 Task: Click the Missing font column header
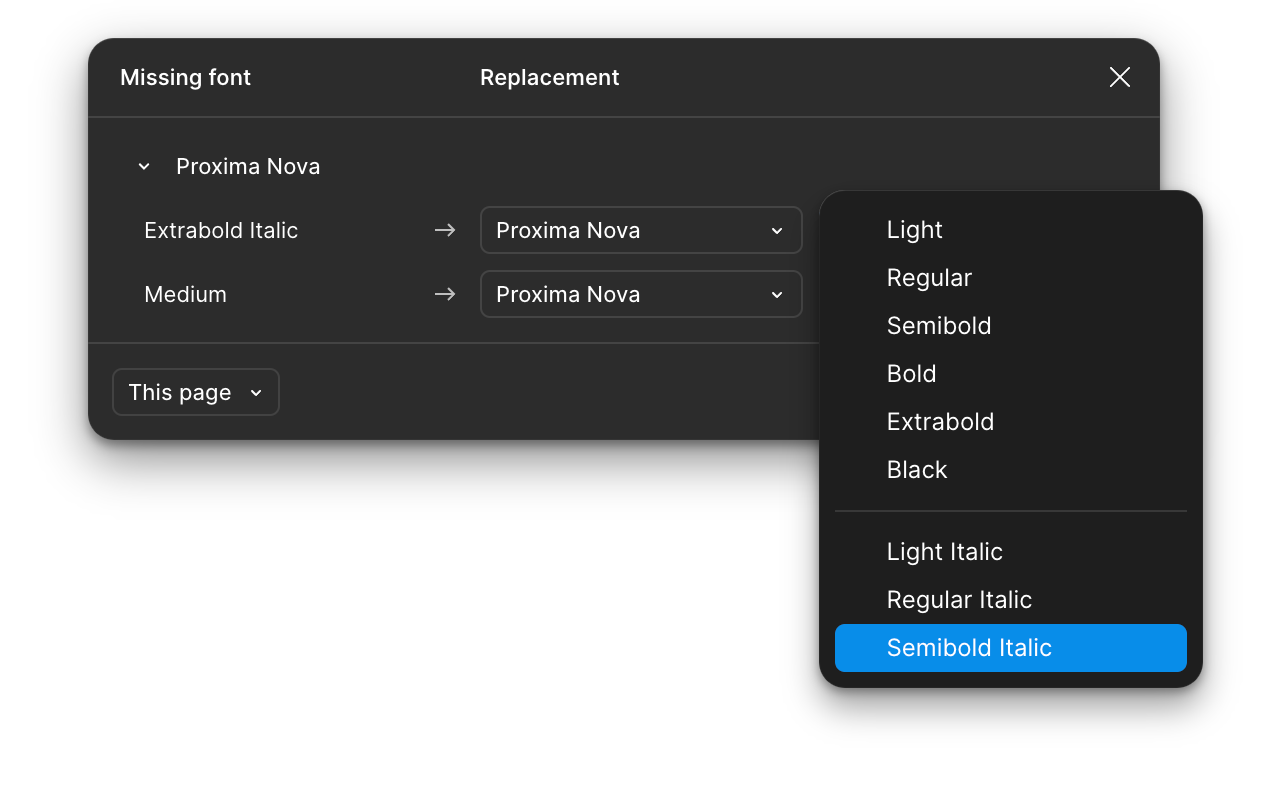click(x=185, y=77)
